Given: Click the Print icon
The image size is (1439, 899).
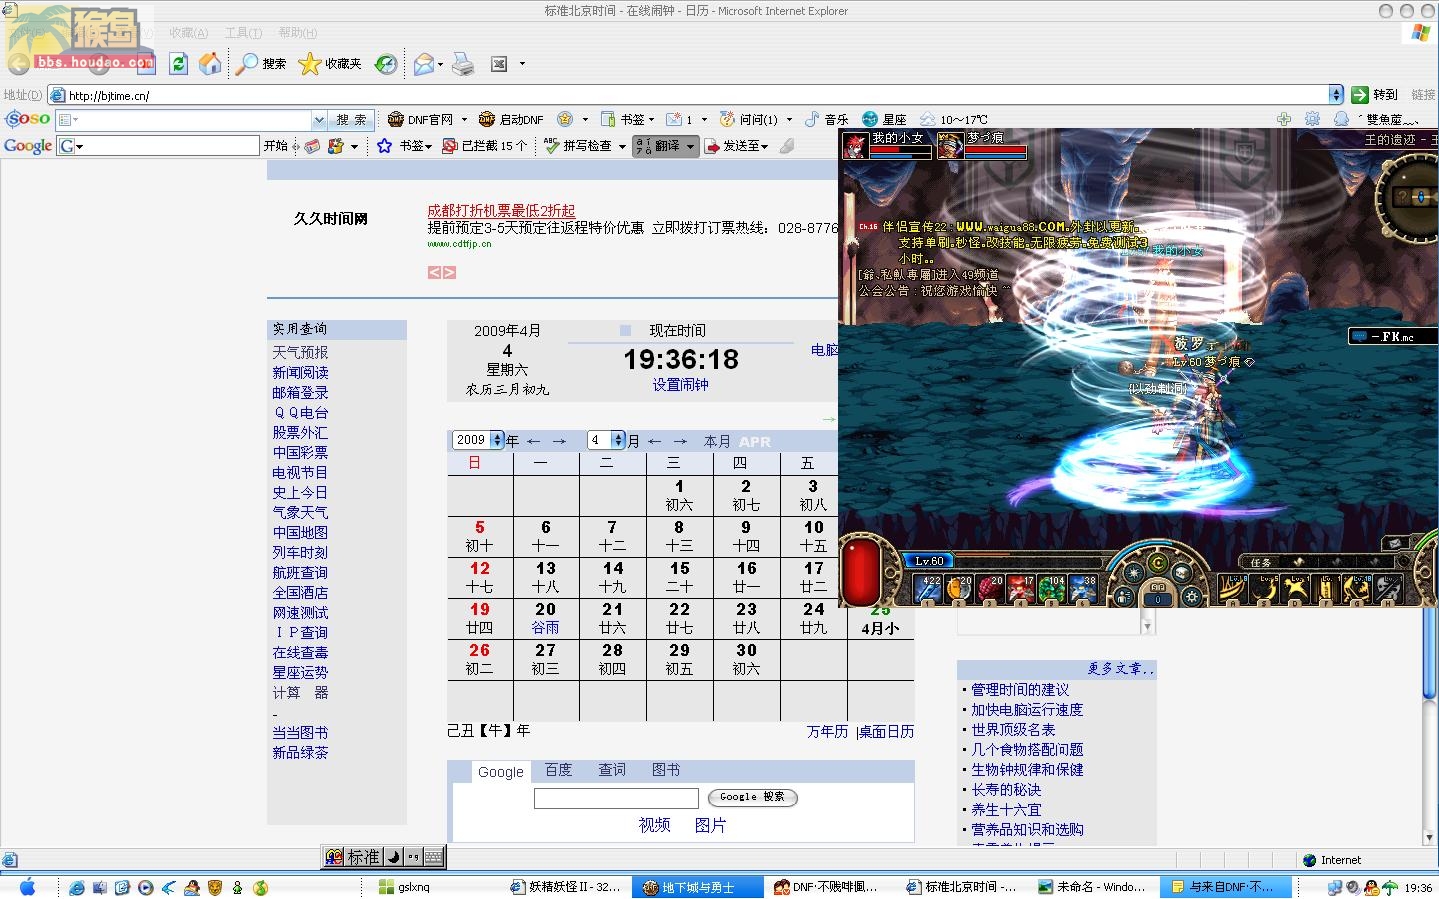Looking at the screenshot, I should [x=463, y=64].
